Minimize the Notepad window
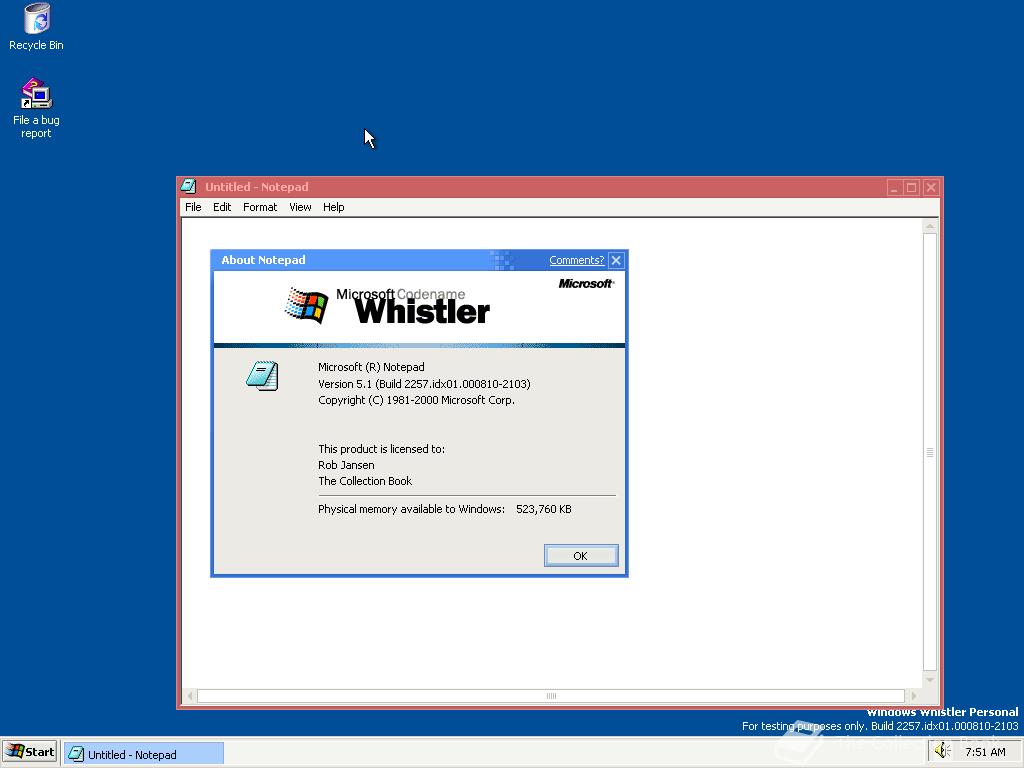The image size is (1024, 768). 894,187
